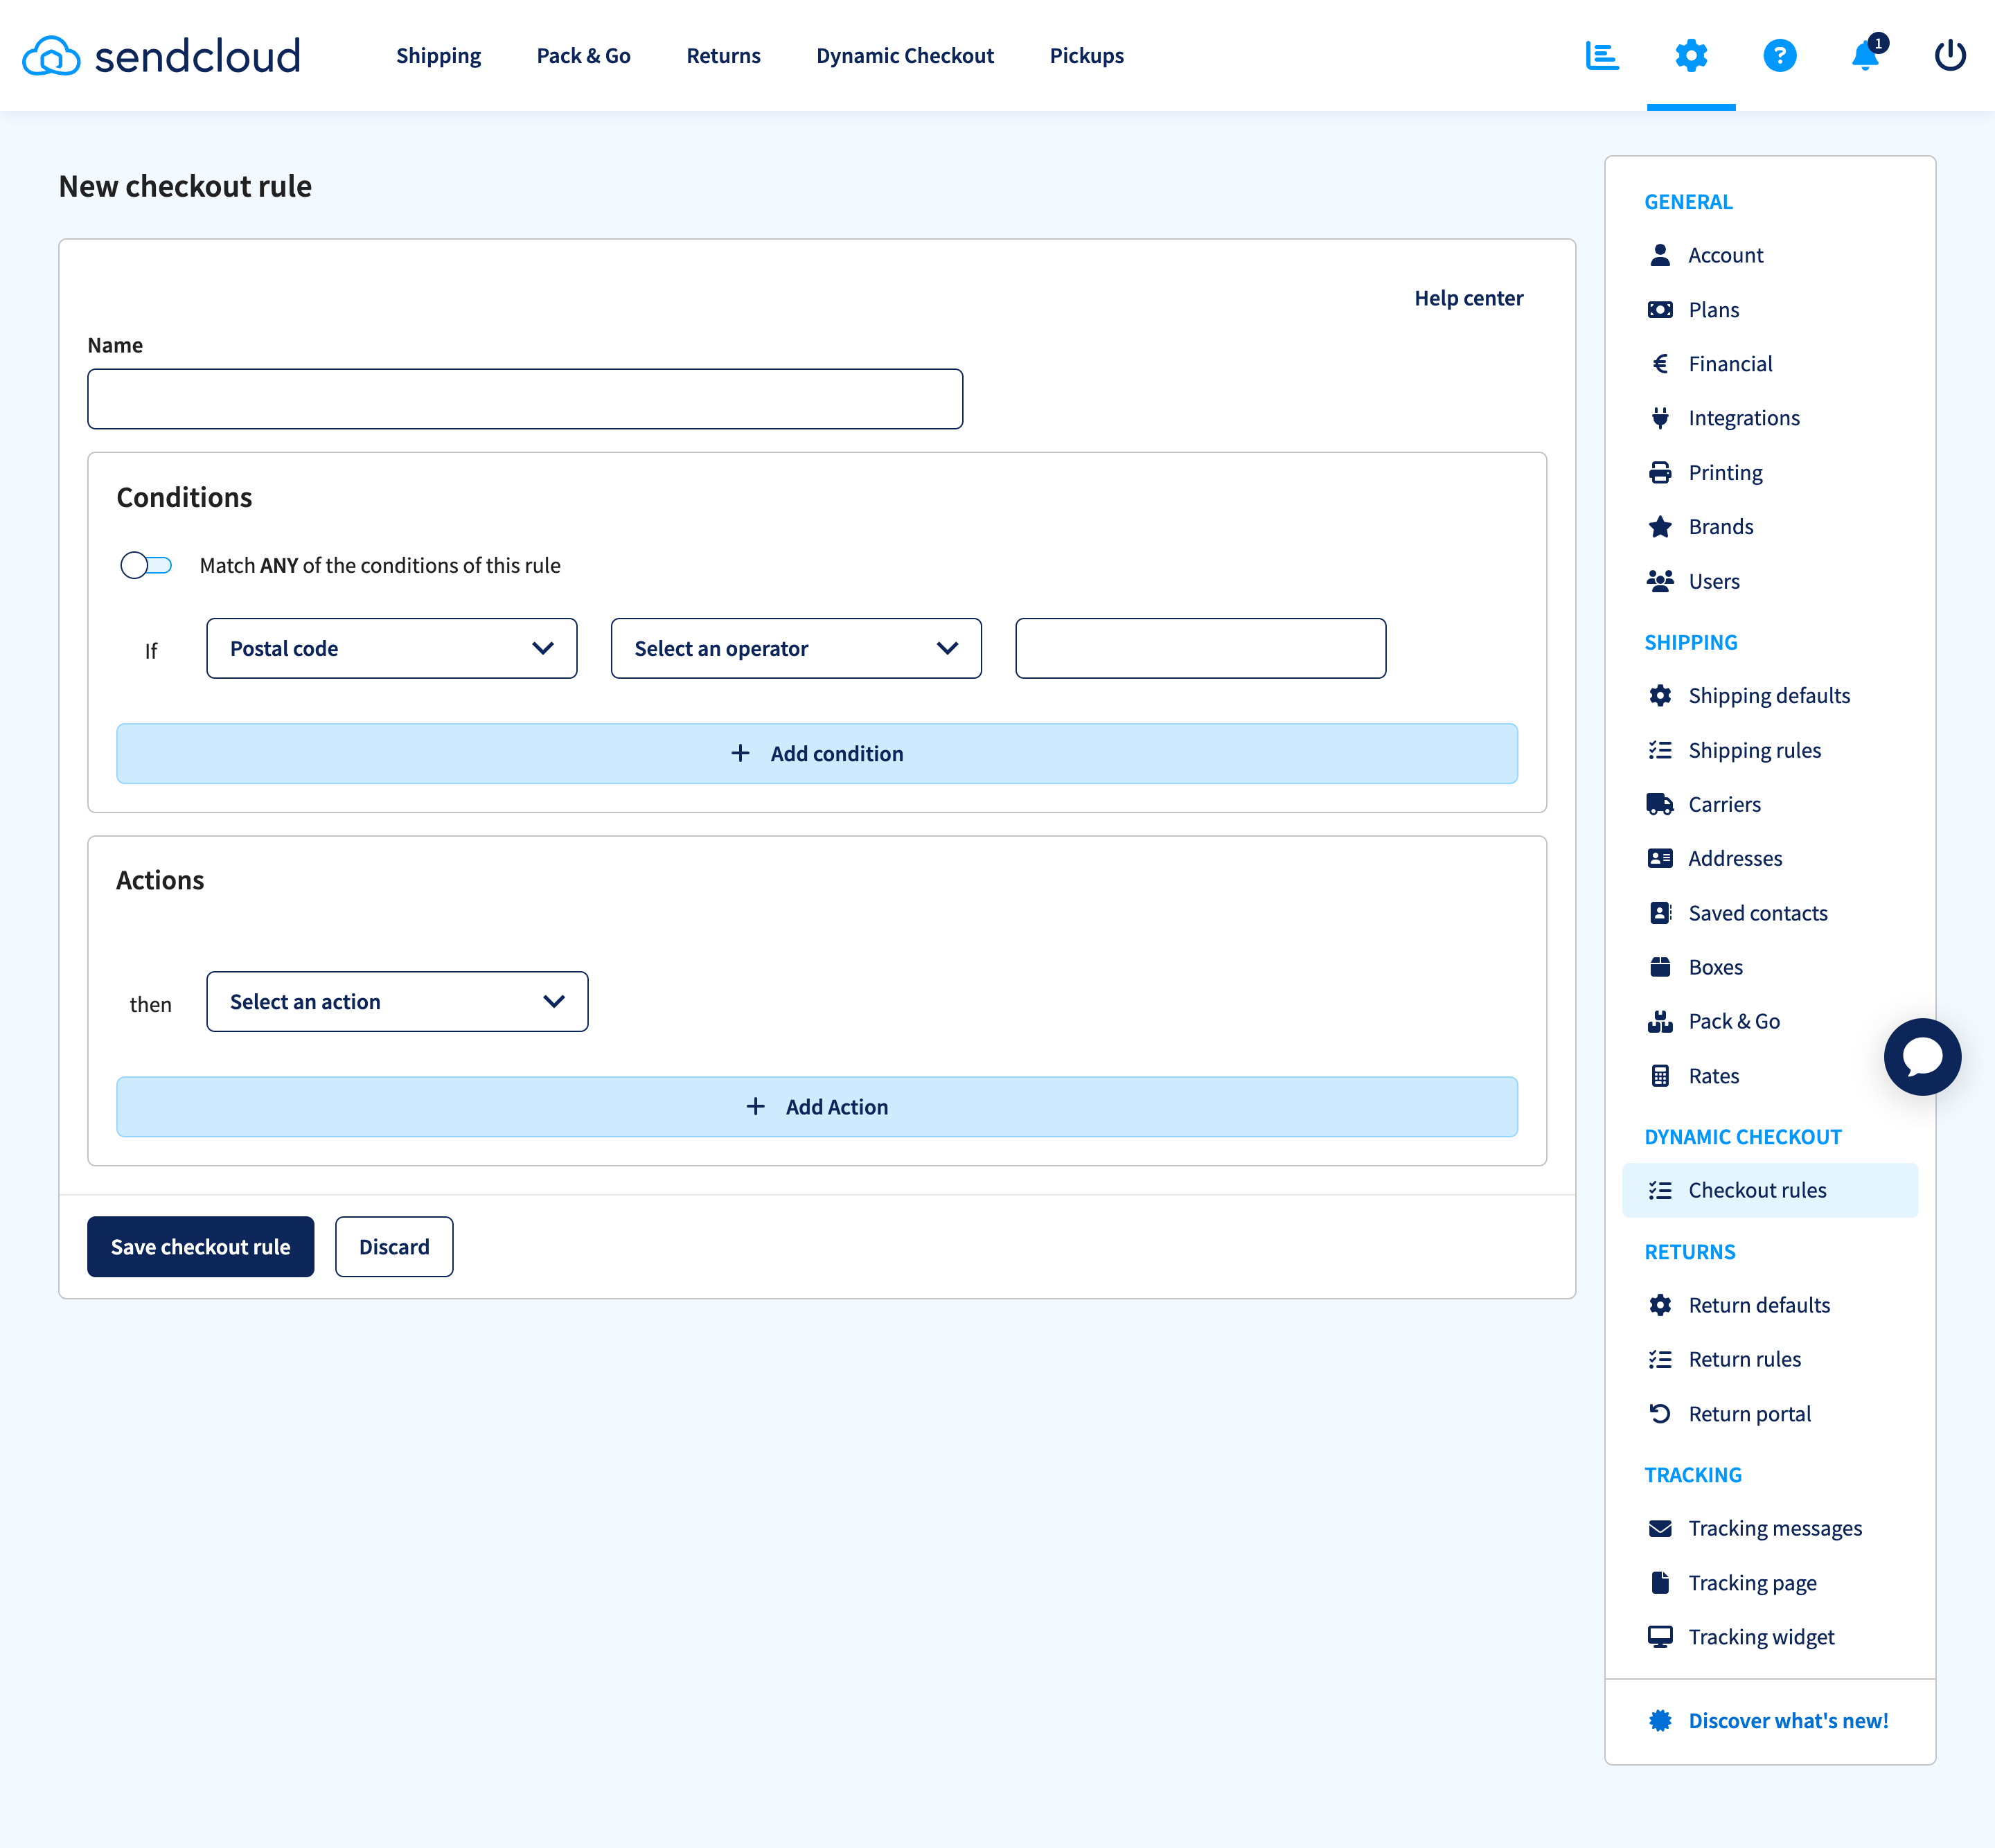Focus the condition value input field

(x=1200, y=649)
